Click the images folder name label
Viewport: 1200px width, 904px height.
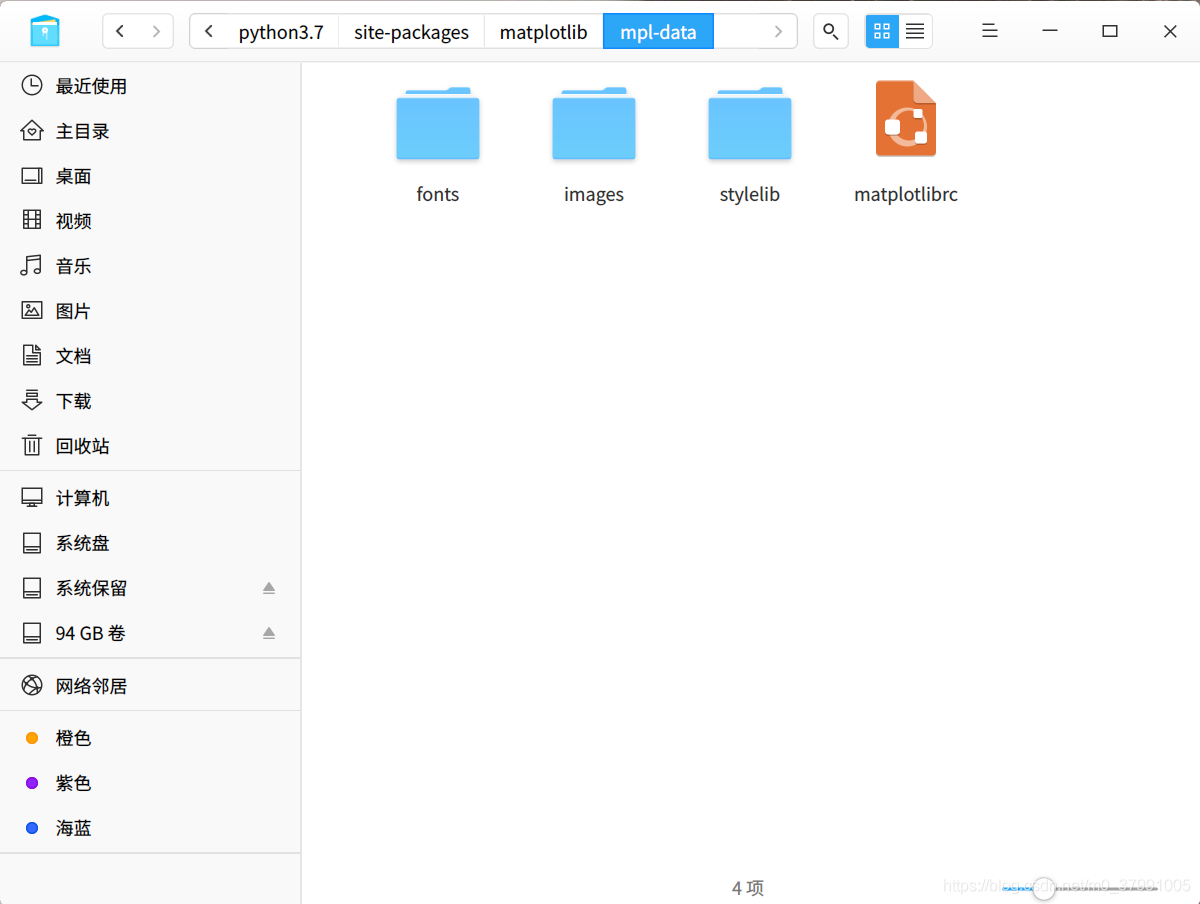coord(594,195)
